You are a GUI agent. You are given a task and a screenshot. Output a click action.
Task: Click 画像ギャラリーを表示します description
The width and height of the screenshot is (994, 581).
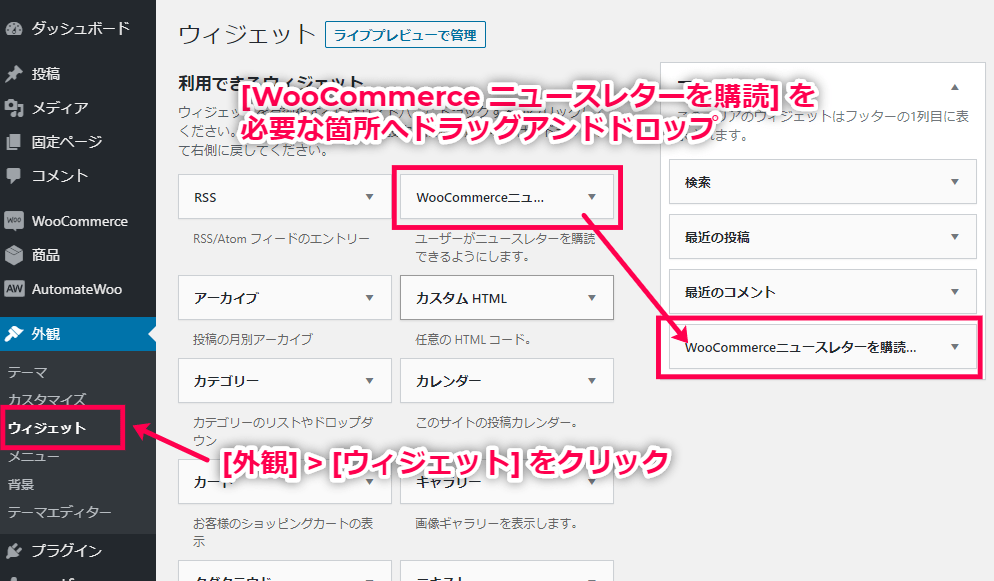pos(496,523)
